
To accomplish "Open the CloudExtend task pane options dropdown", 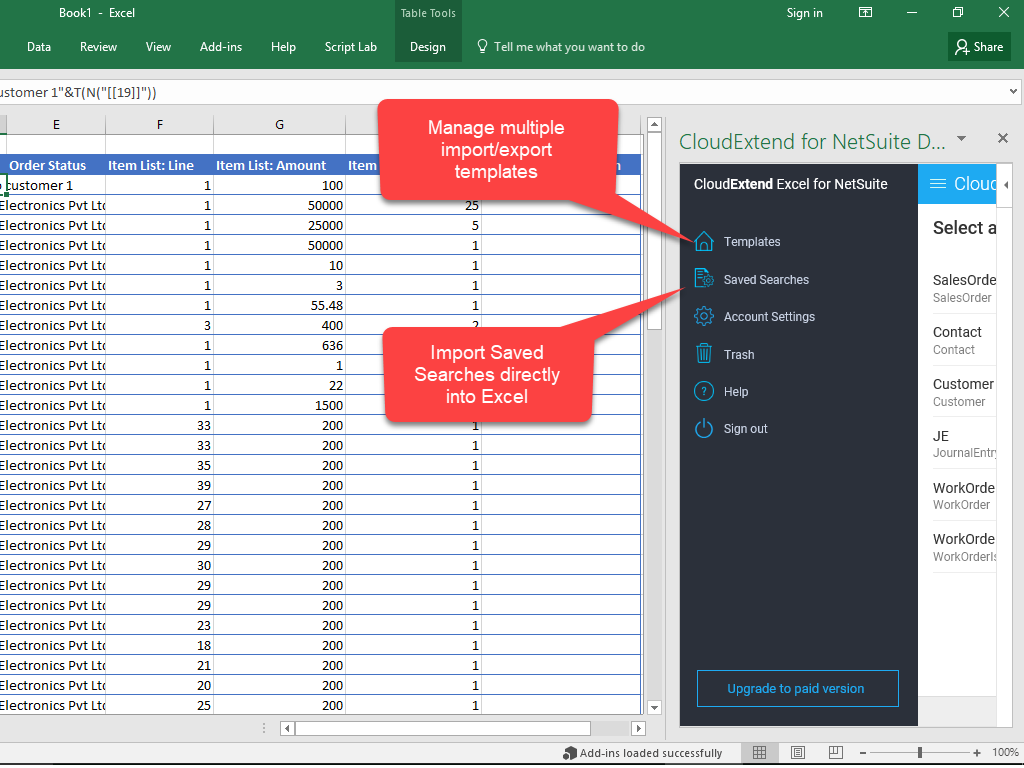I will pos(961,138).
